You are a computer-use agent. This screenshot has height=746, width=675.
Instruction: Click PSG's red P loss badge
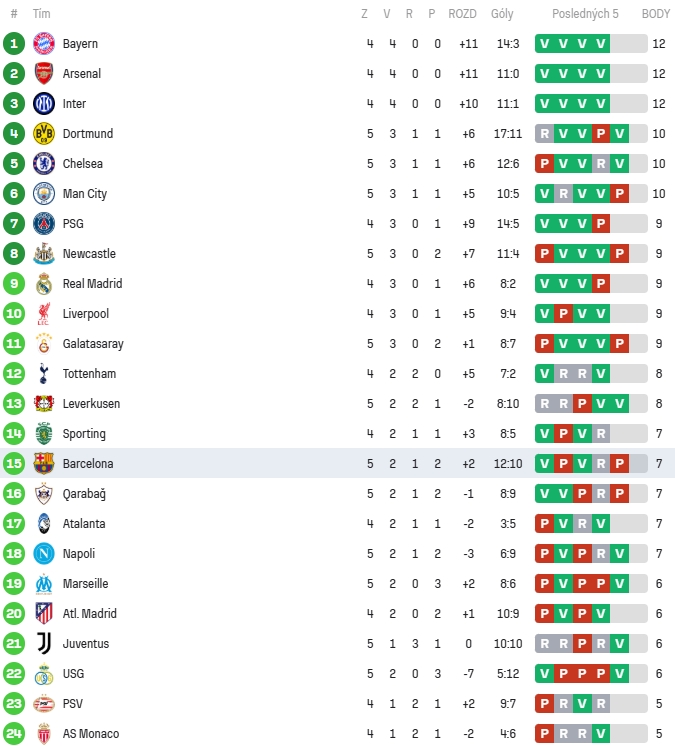tap(601, 224)
